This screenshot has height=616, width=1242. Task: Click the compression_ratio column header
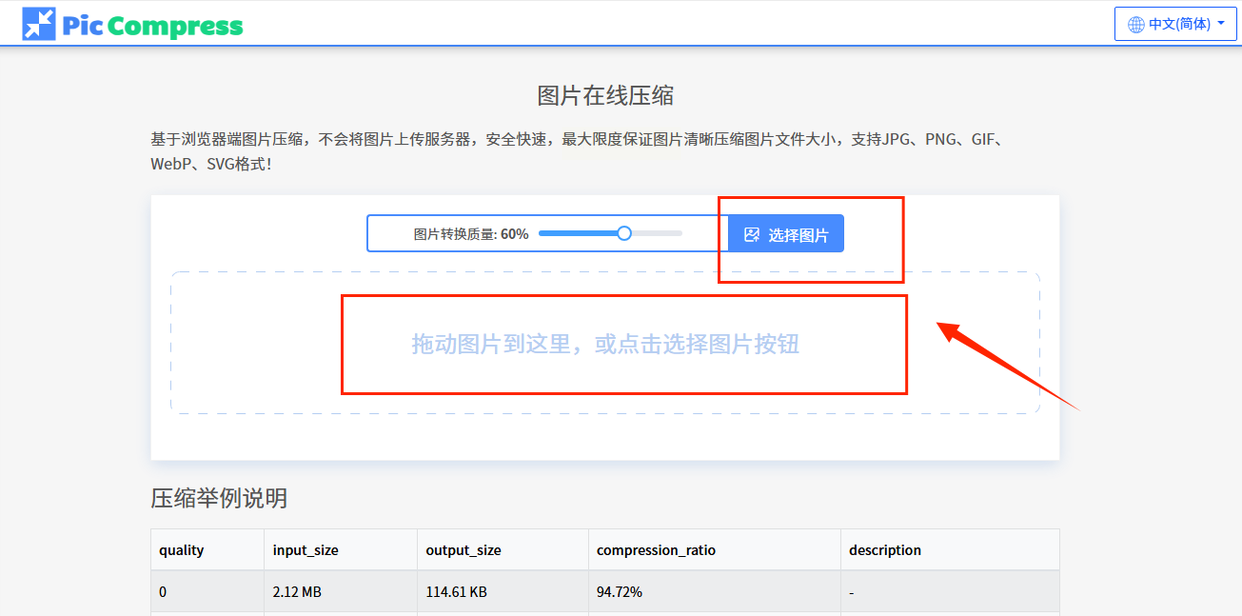[x=715, y=550]
